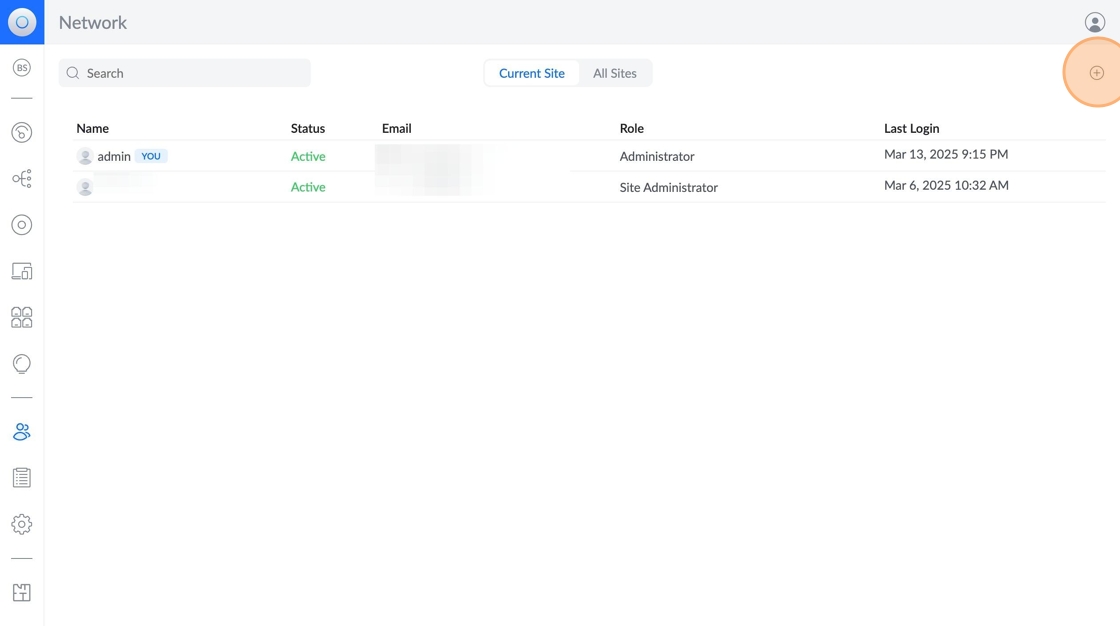Image resolution: width=1120 pixels, height=626 pixels.
Task: Click the Site Administrator role cell
Action: [x=669, y=187]
